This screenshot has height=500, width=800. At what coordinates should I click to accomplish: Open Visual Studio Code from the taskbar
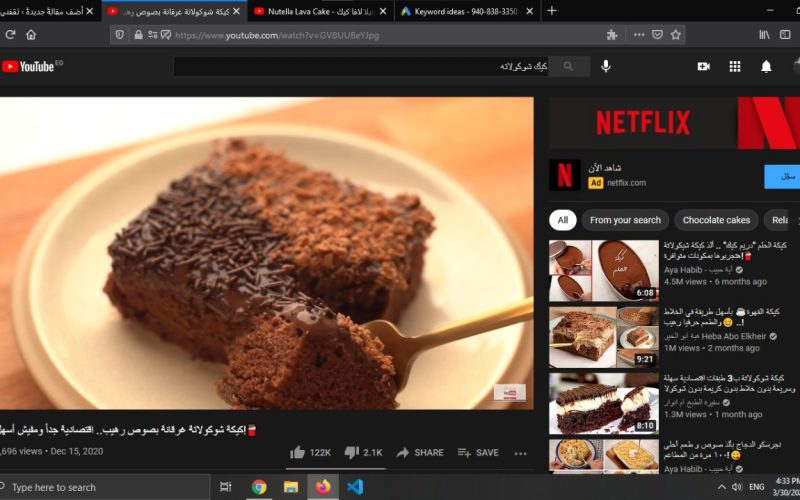pos(355,487)
